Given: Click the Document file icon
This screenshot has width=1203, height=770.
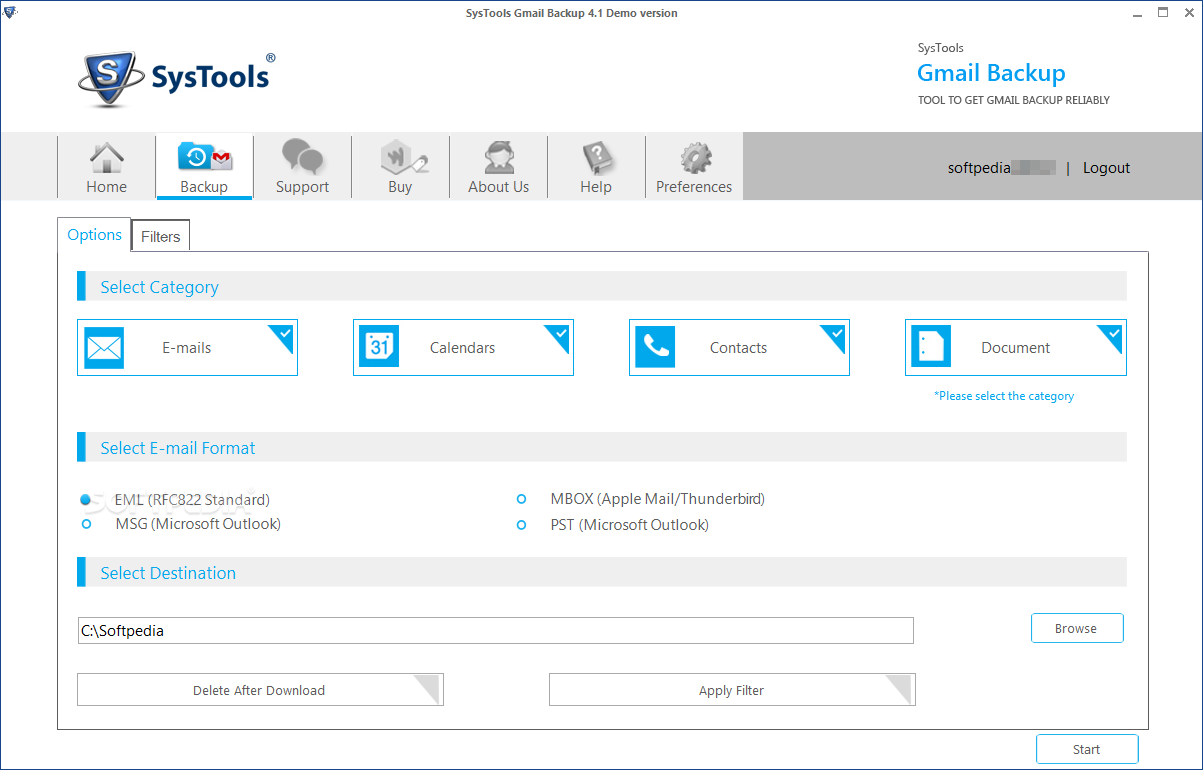Looking at the screenshot, I should [x=931, y=348].
